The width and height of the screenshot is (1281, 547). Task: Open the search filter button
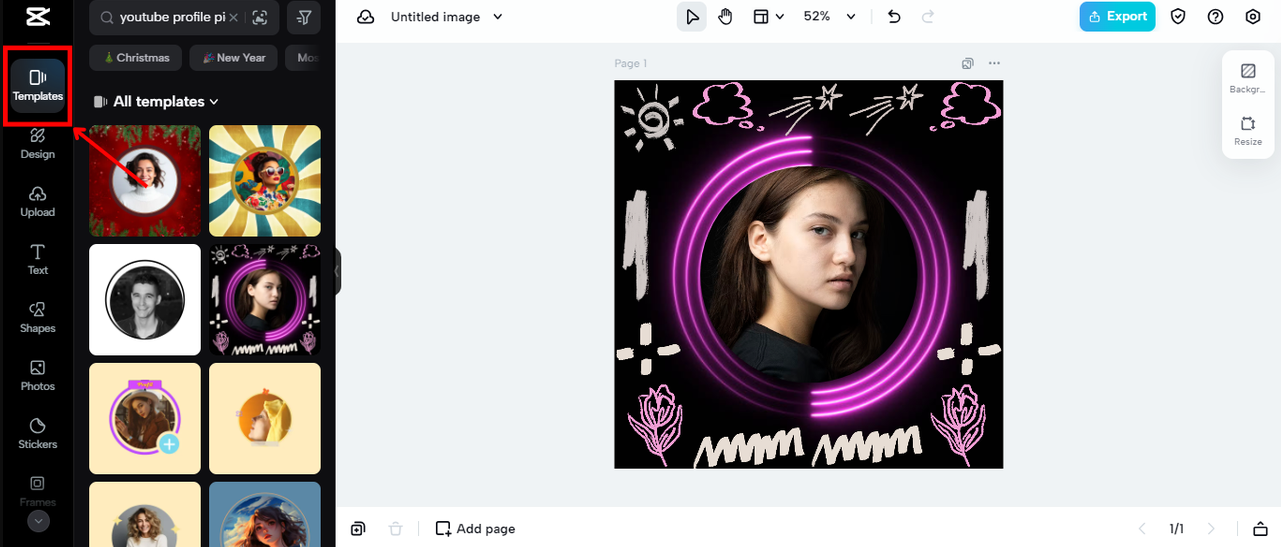coord(304,17)
